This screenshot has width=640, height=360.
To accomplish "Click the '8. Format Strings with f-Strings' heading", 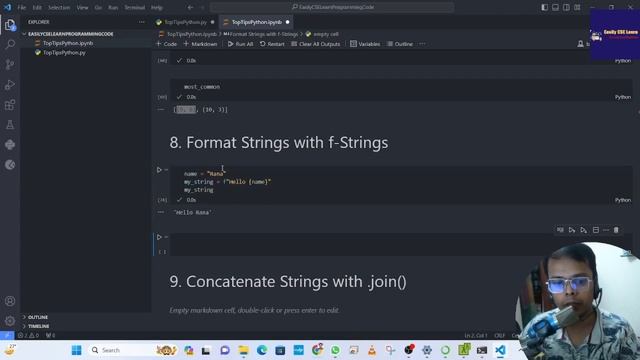I will click(279, 142).
